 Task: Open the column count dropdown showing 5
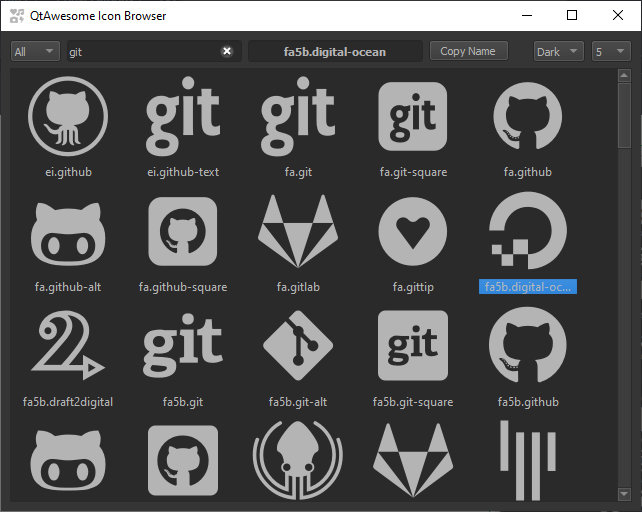coord(611,52)
